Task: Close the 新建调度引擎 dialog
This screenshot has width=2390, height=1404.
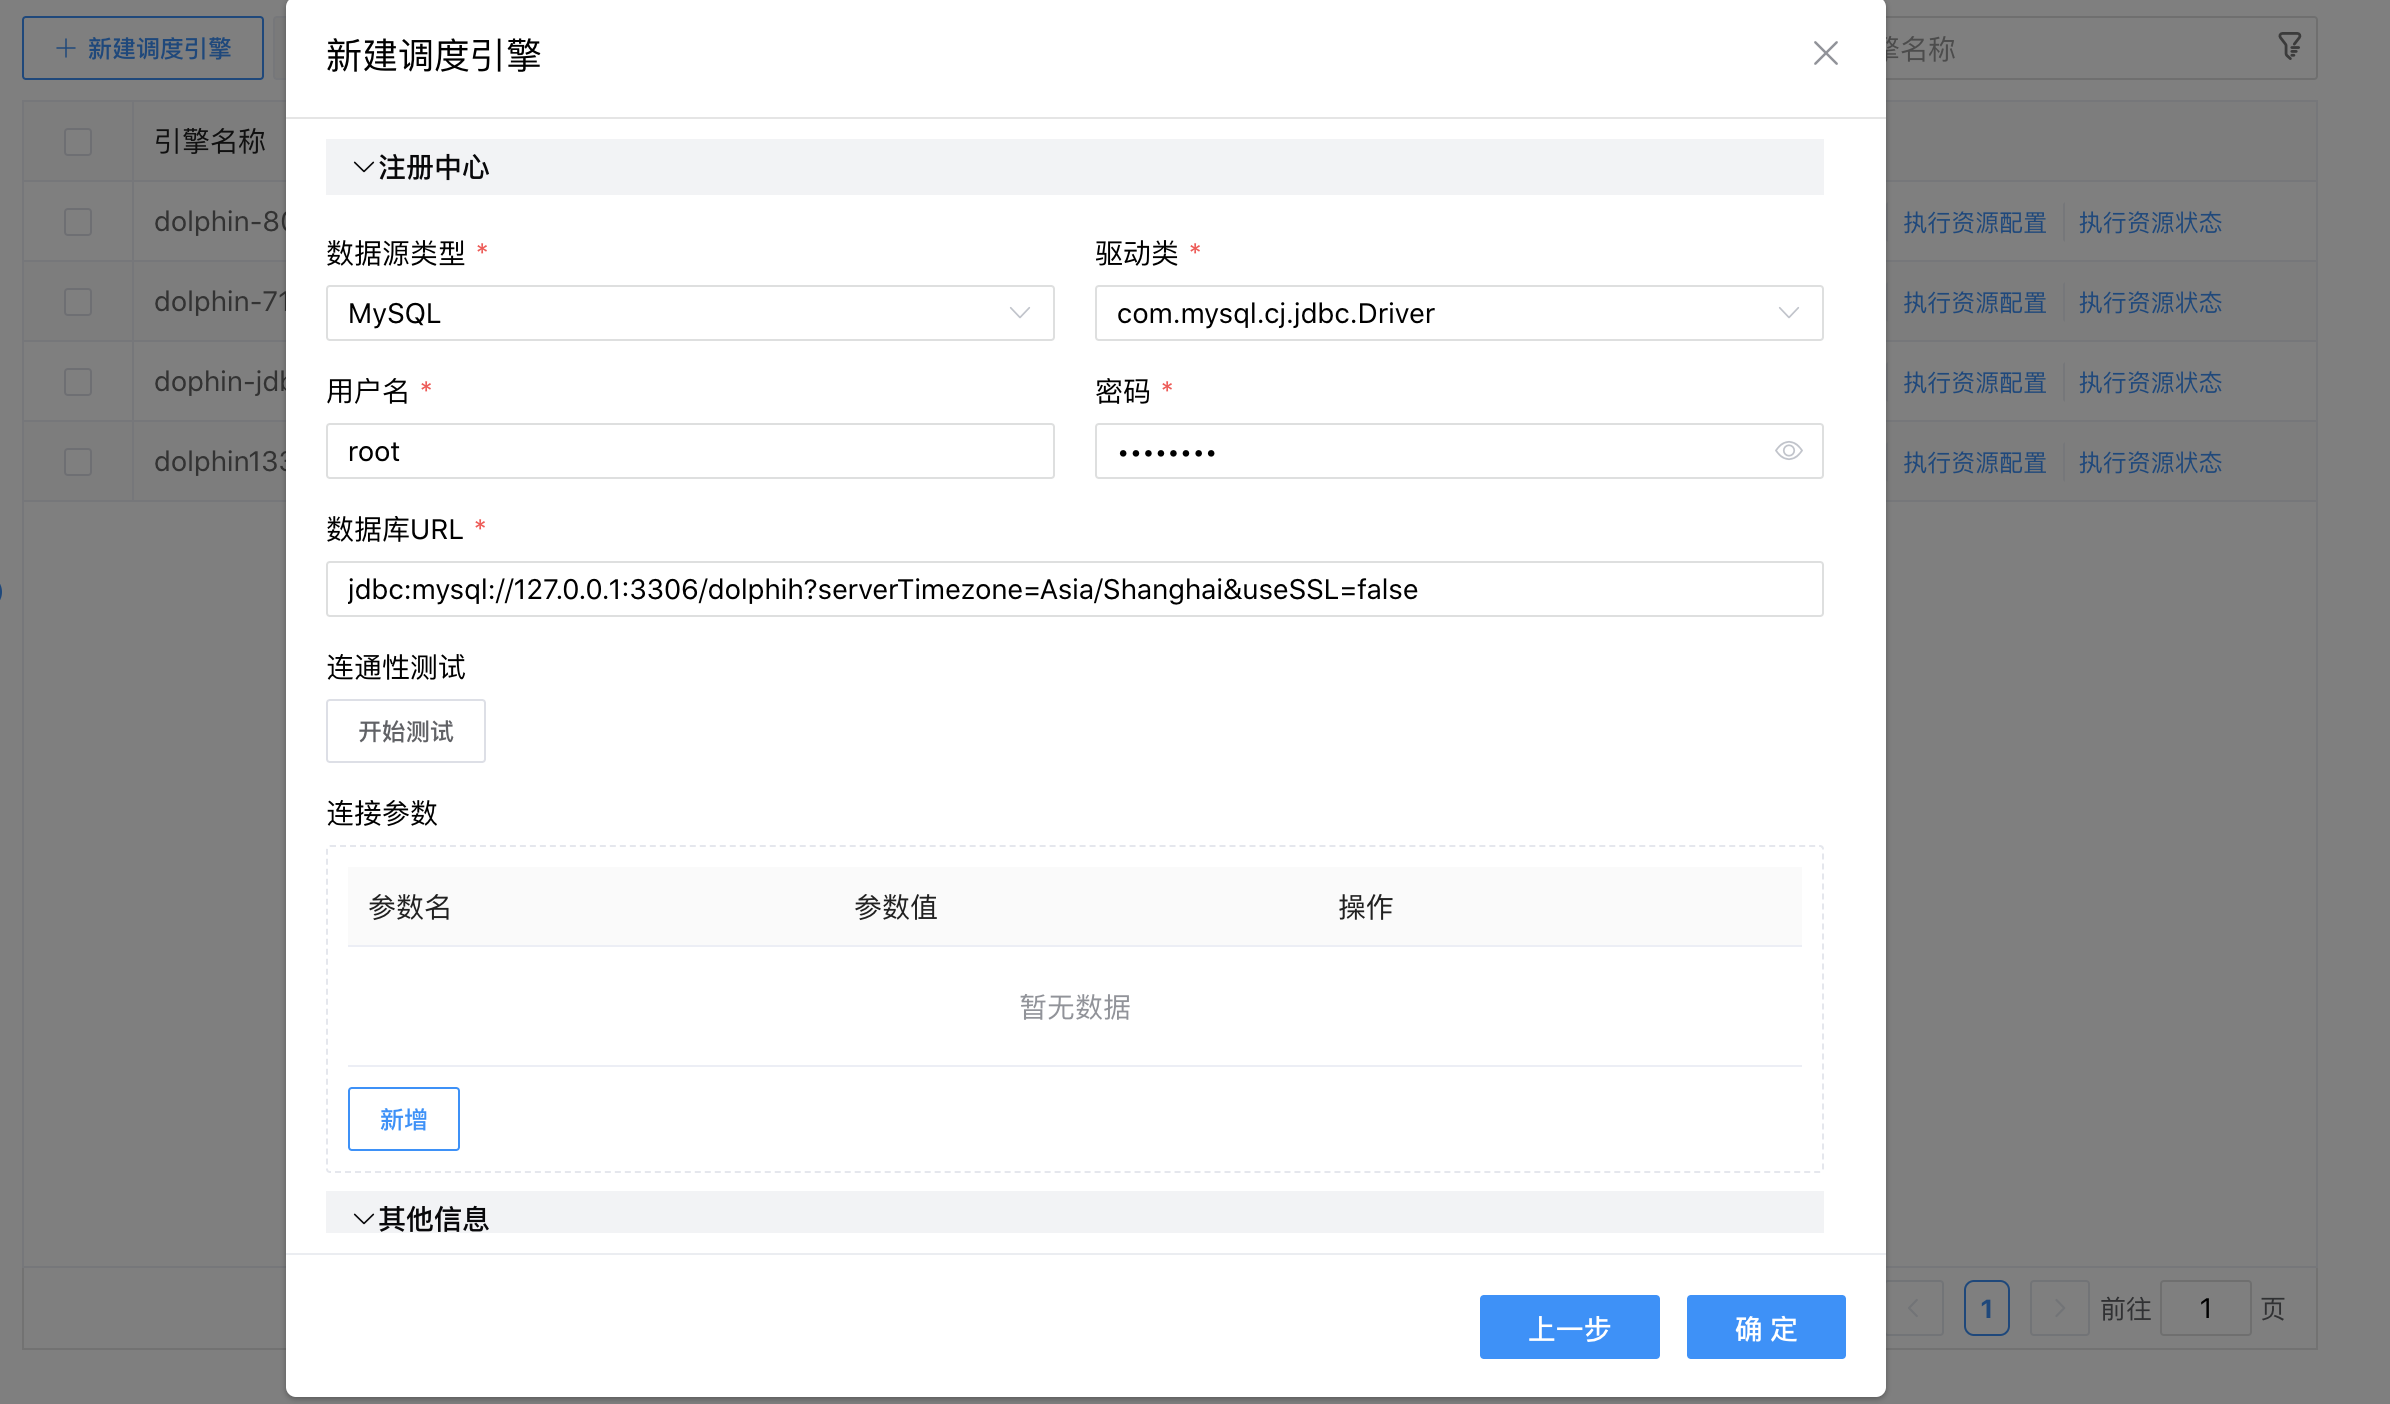Action: [1825, 53]
